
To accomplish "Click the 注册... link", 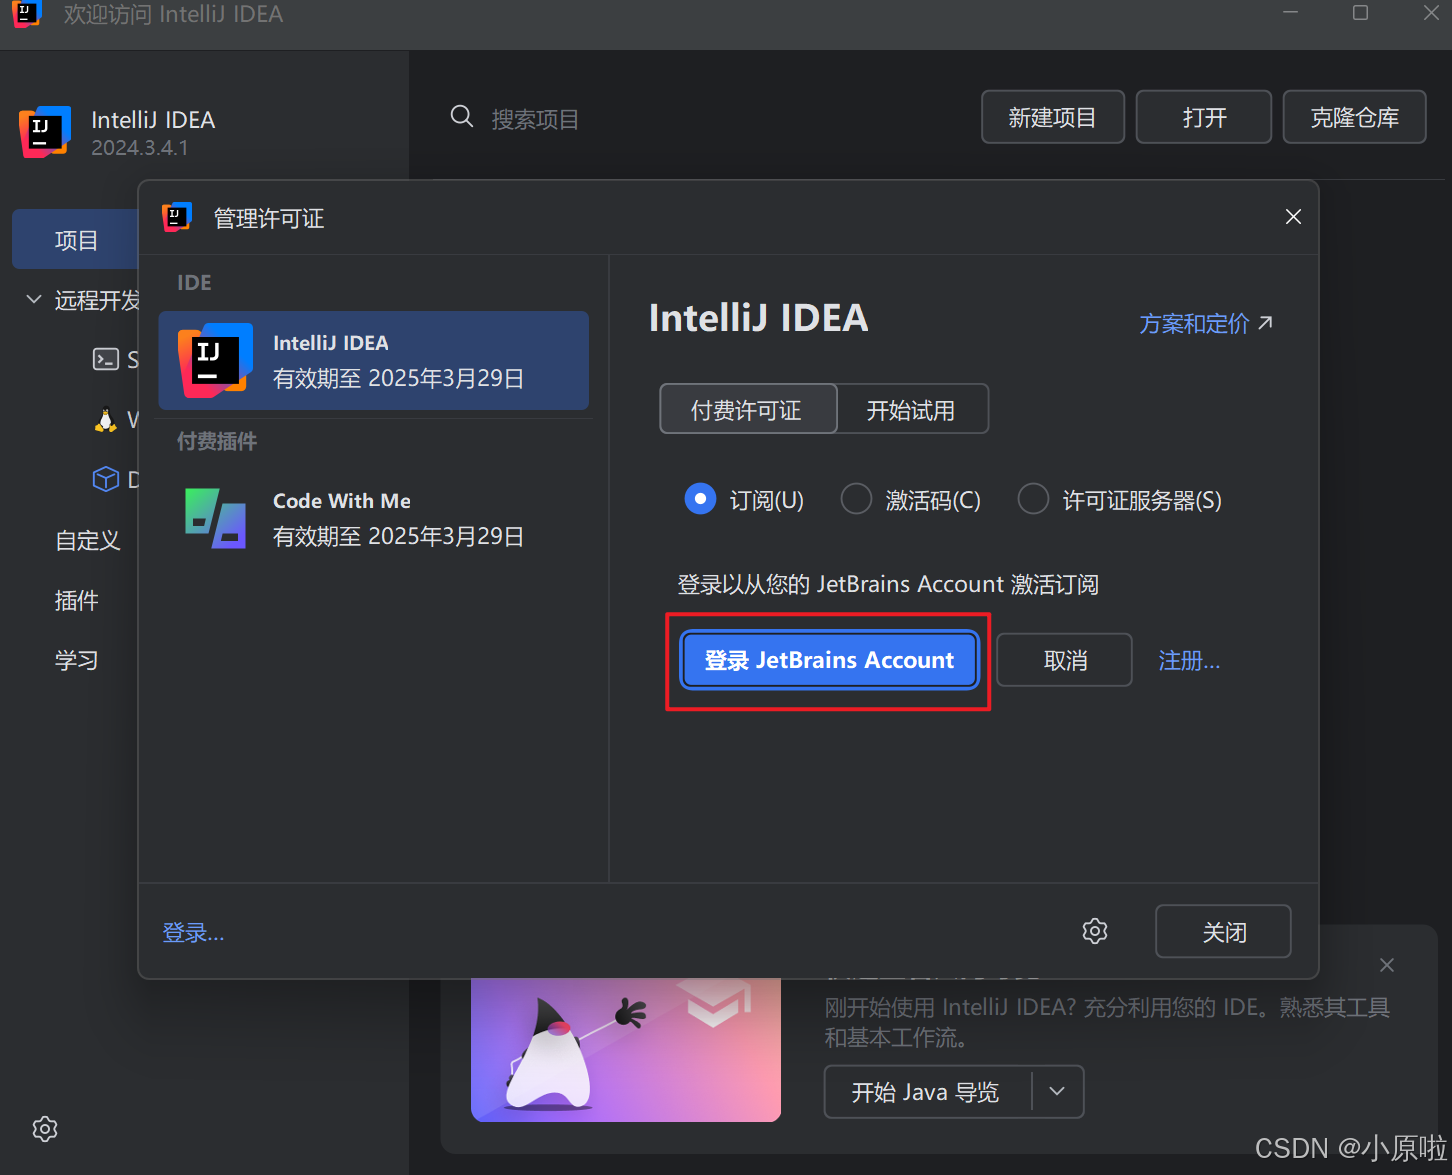I will point(1189,661).
